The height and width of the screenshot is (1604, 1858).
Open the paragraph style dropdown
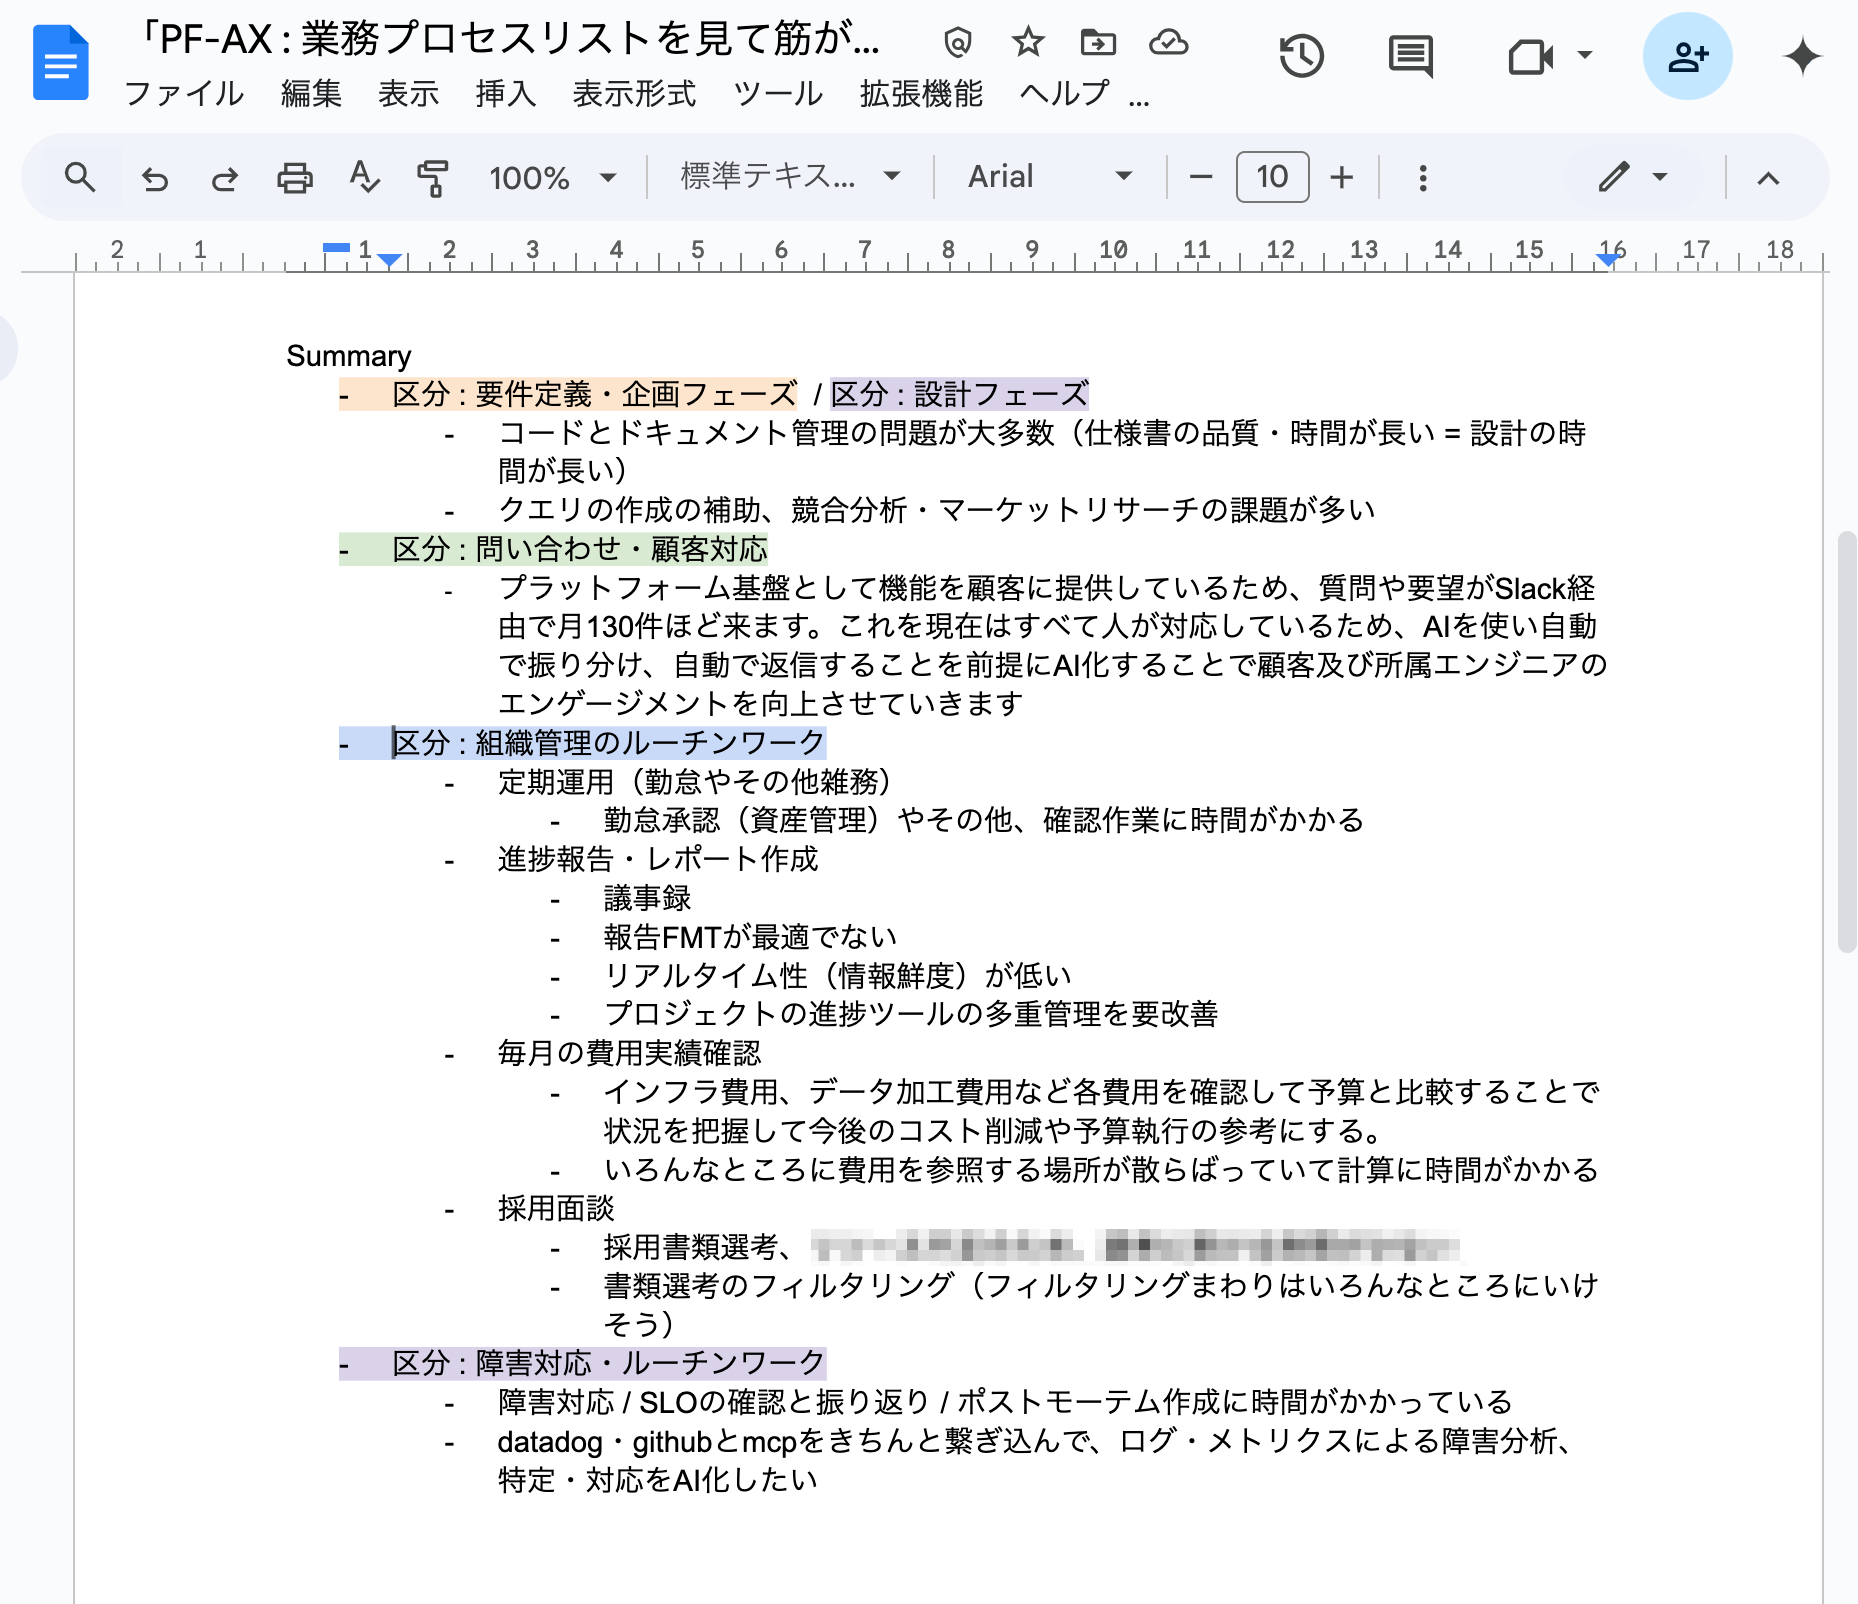pos(790,177)
